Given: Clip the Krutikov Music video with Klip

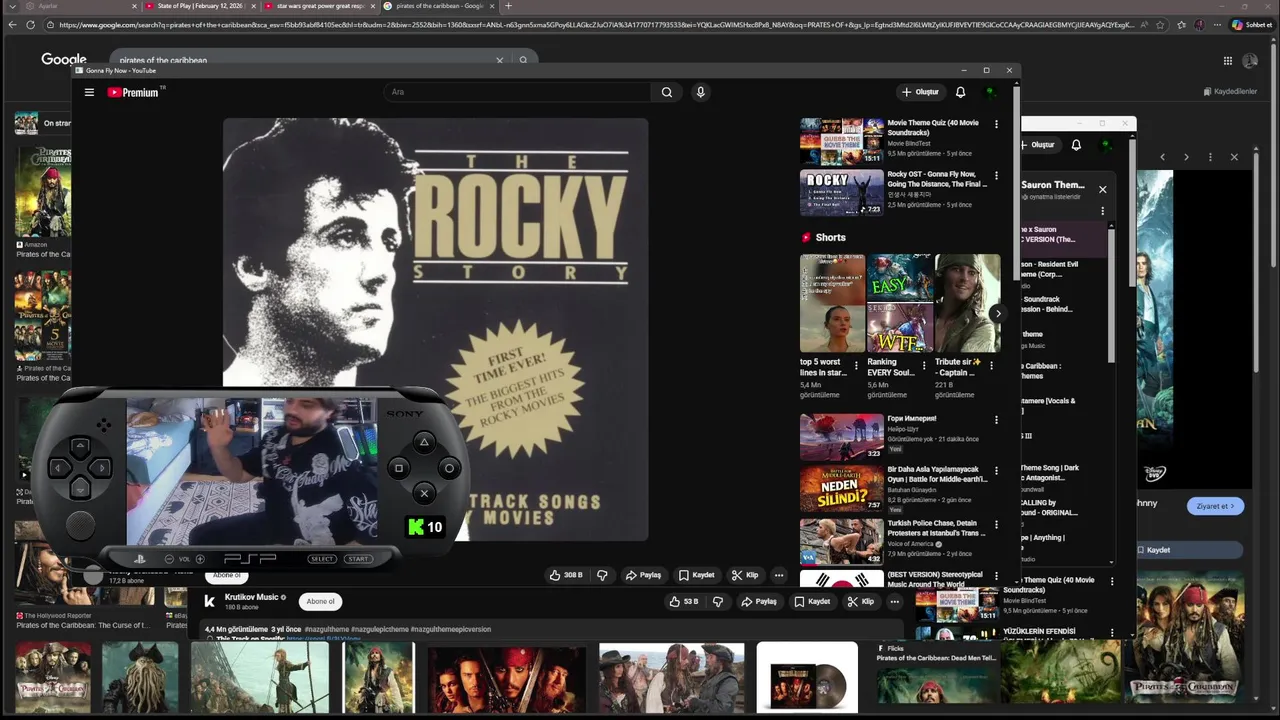Looking at the screenshot, I should (860, 601).
